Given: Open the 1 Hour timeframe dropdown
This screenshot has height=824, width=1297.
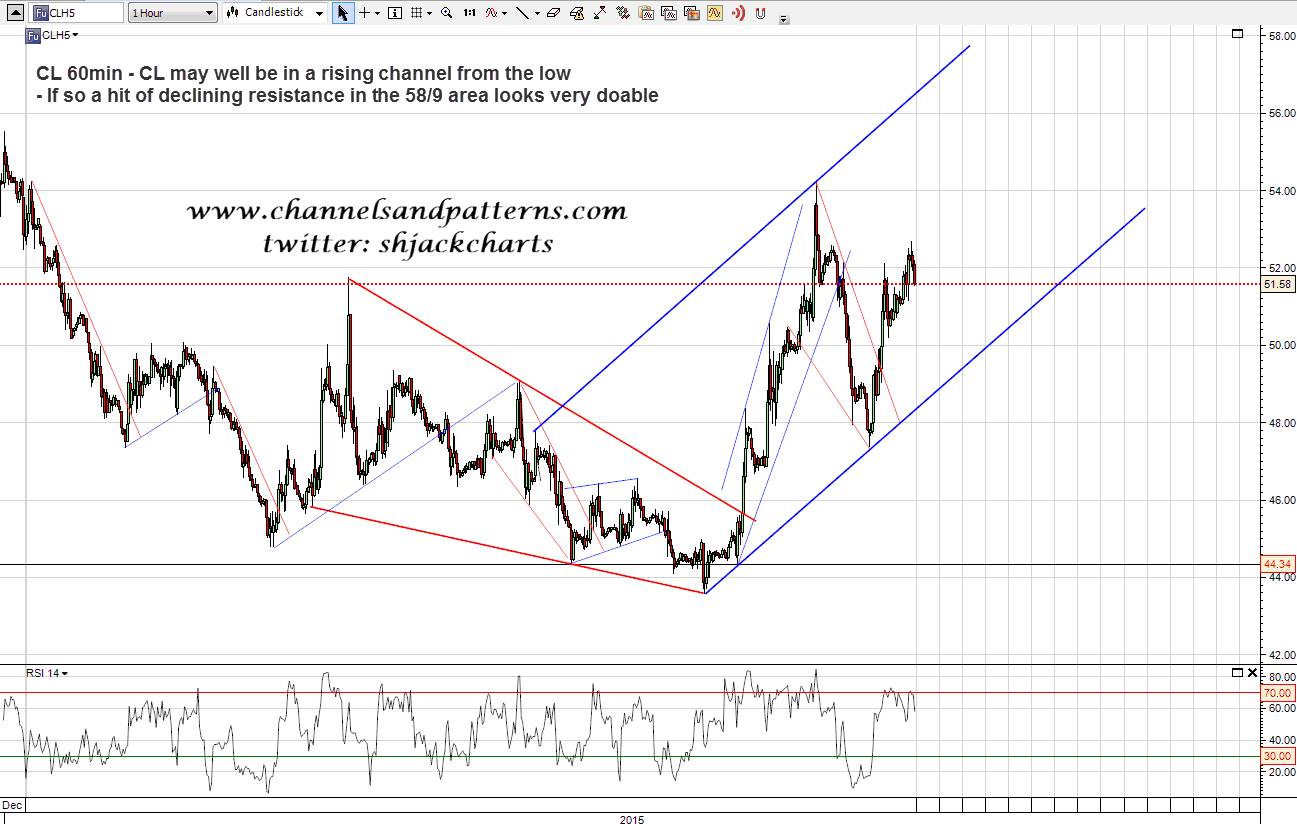Looking at the screenshot, I should (x=173, y=13).
